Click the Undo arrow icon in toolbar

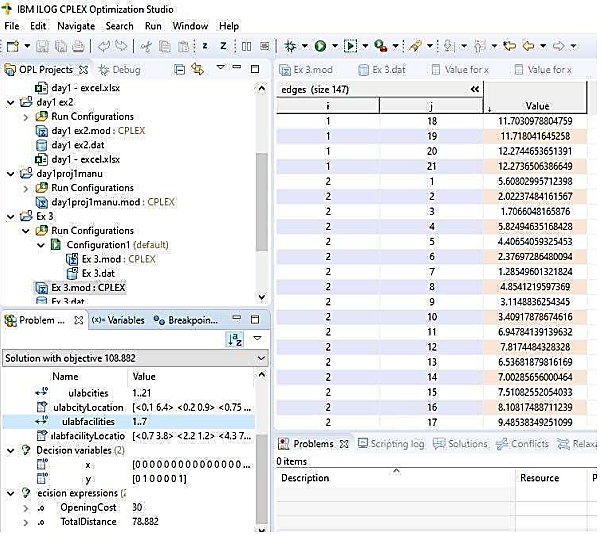tap(103, 46)
